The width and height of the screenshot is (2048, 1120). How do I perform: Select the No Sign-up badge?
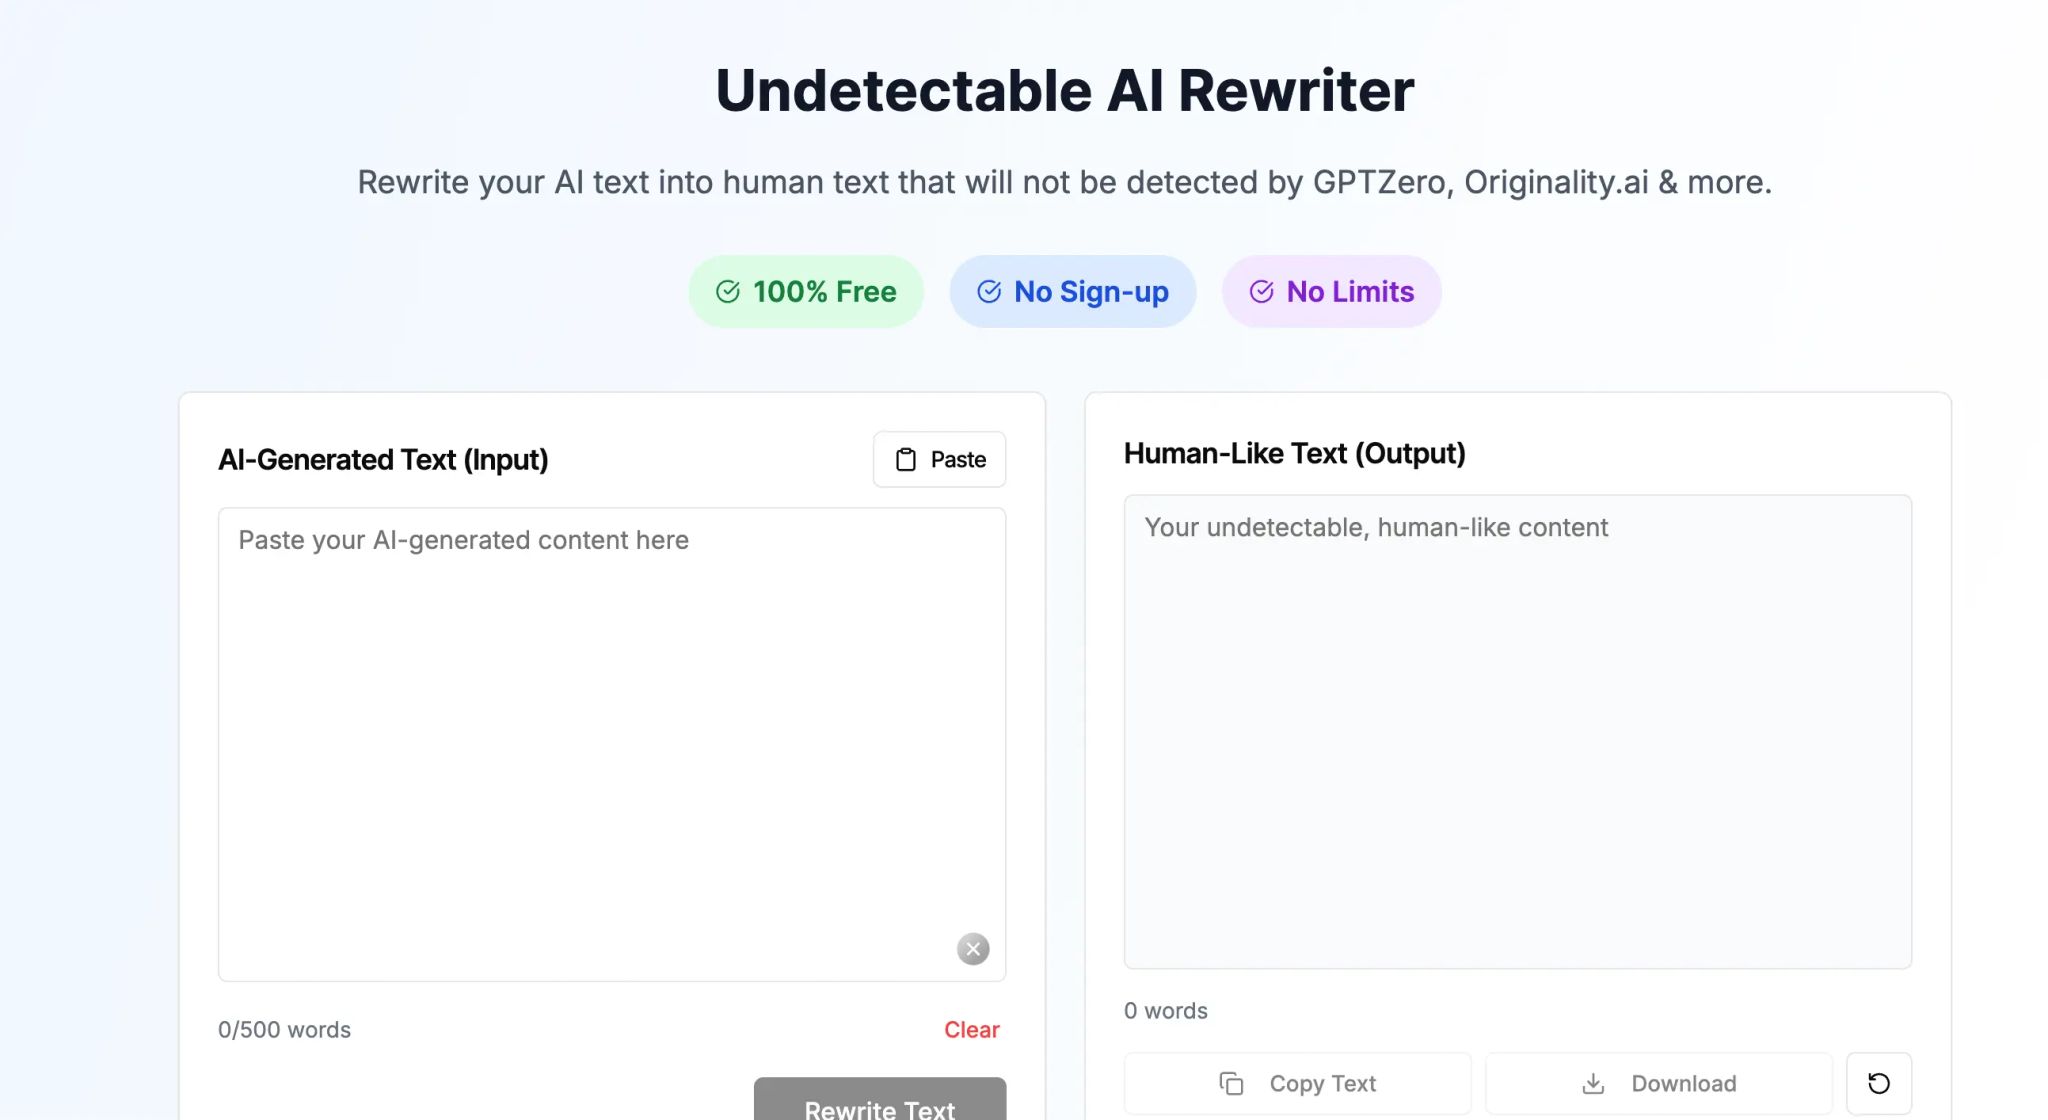tap(1073, 291)
